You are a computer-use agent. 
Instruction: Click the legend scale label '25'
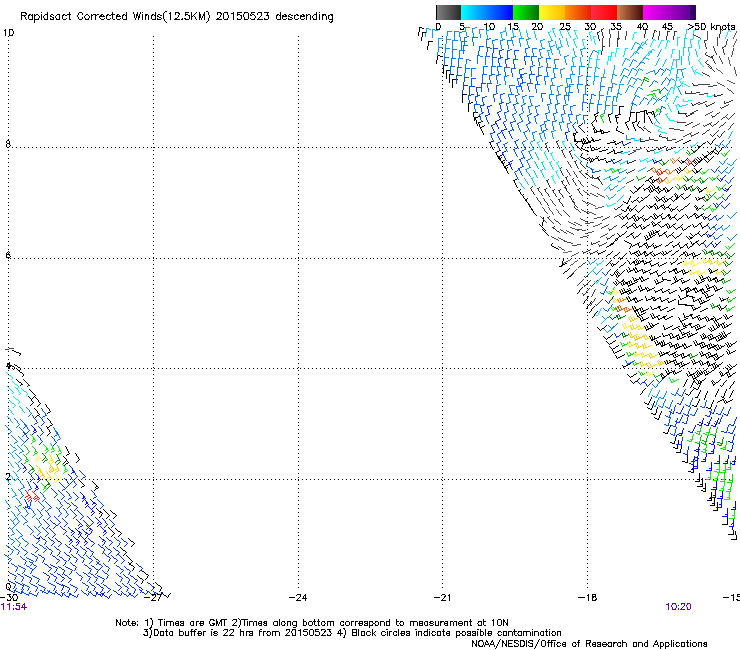(x=564, y=26)
